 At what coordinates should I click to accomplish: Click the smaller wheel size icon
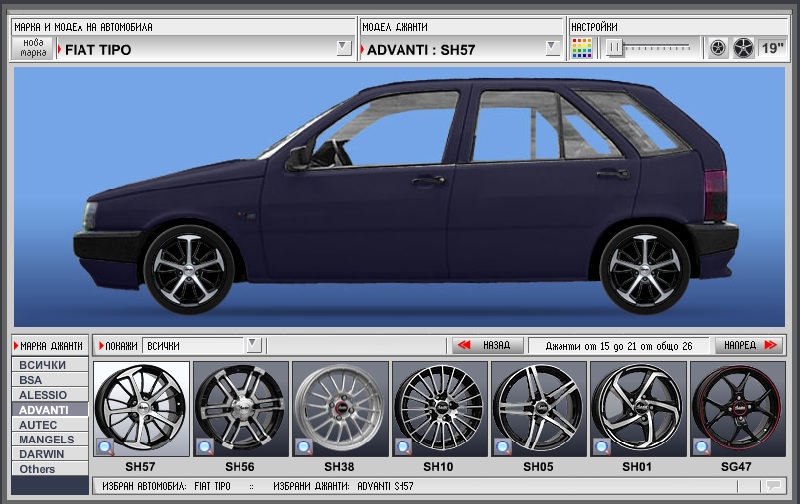pos(718,48)
